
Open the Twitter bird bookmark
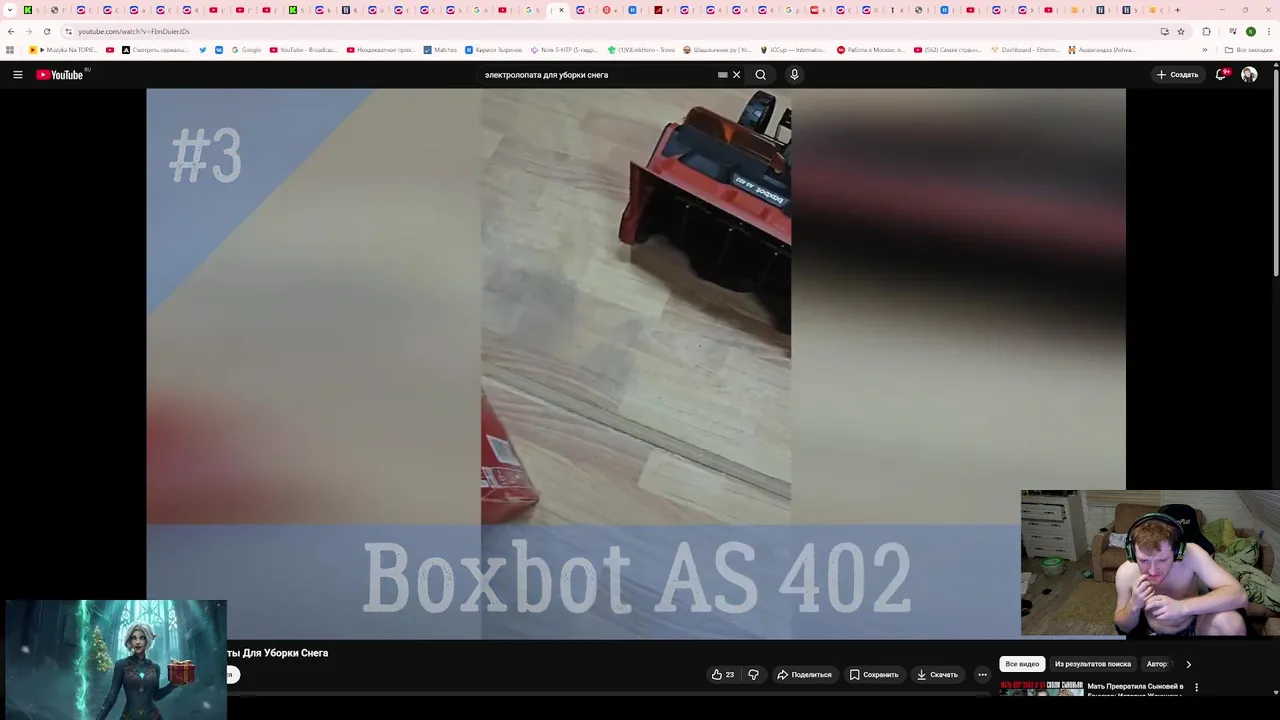[x=203, y=49]
